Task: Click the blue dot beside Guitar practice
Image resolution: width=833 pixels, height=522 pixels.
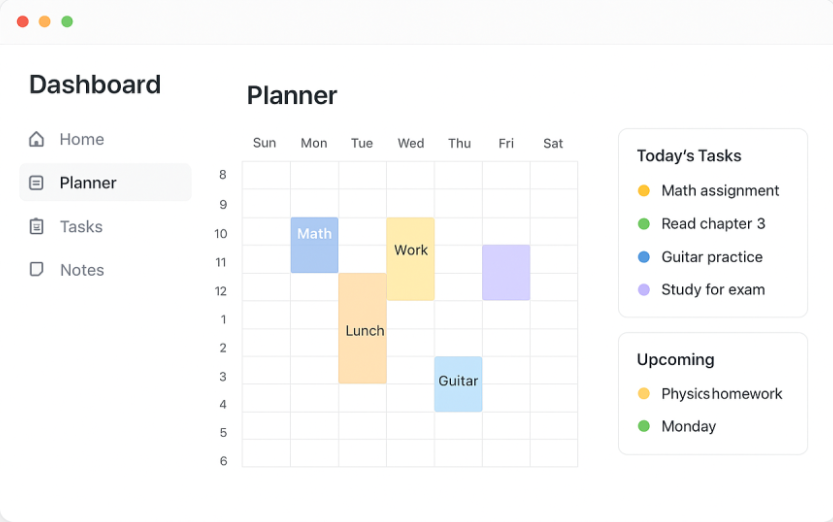Action: [644, 257]
